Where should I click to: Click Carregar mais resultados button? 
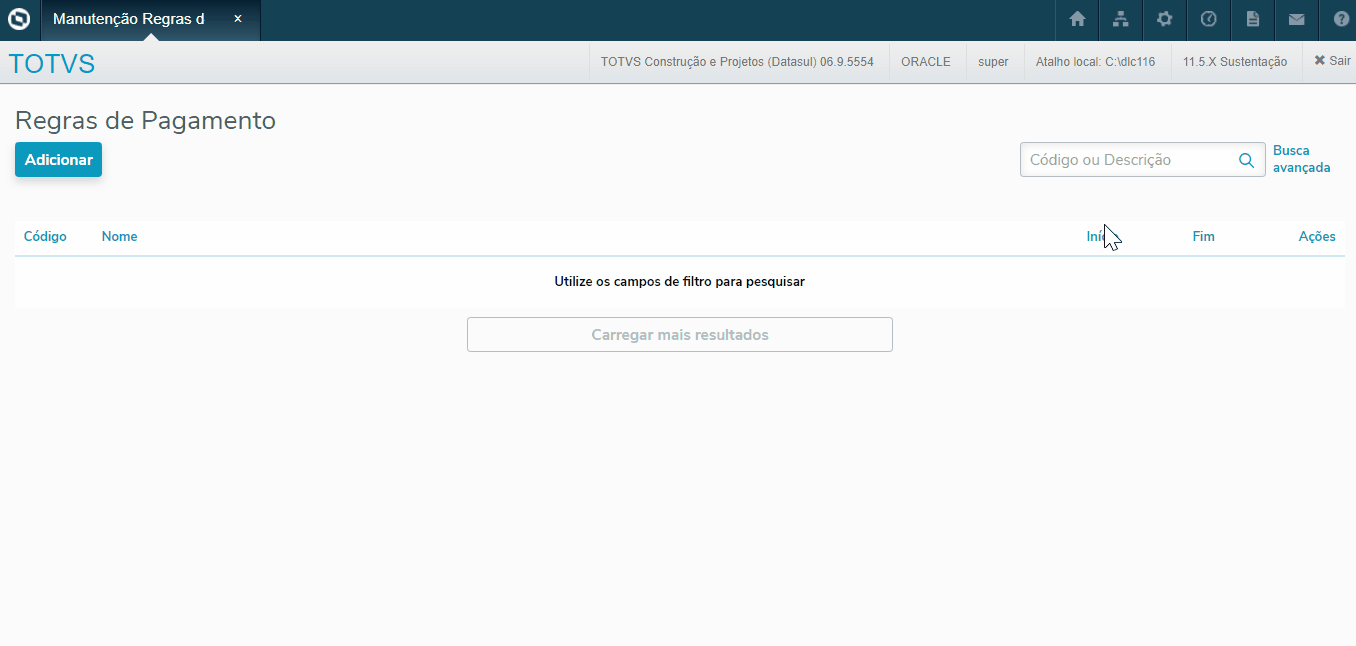pos(680,335)
